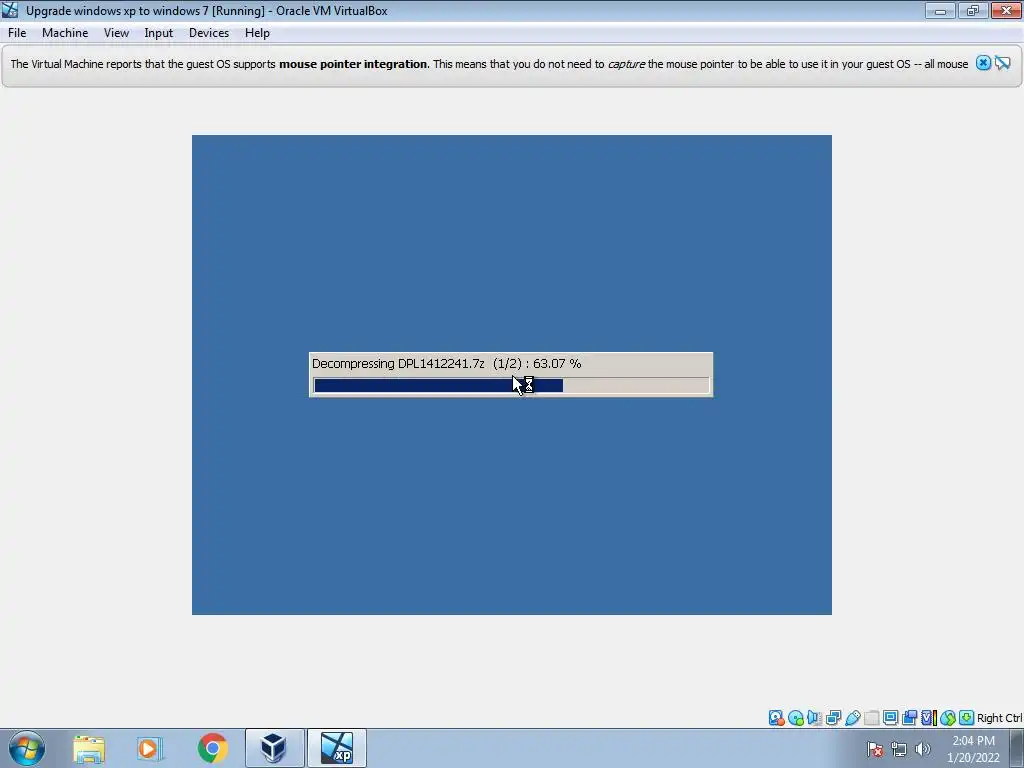Open the Input menu
This screenshot has width=1024, height=768.
[159, 33]
